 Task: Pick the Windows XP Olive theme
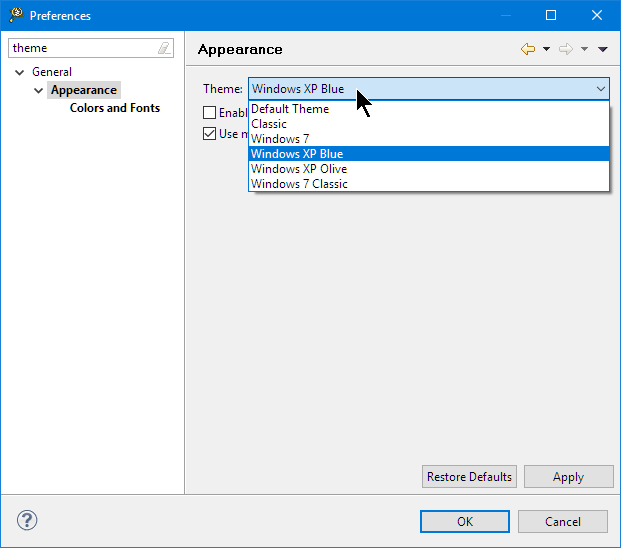429,169
